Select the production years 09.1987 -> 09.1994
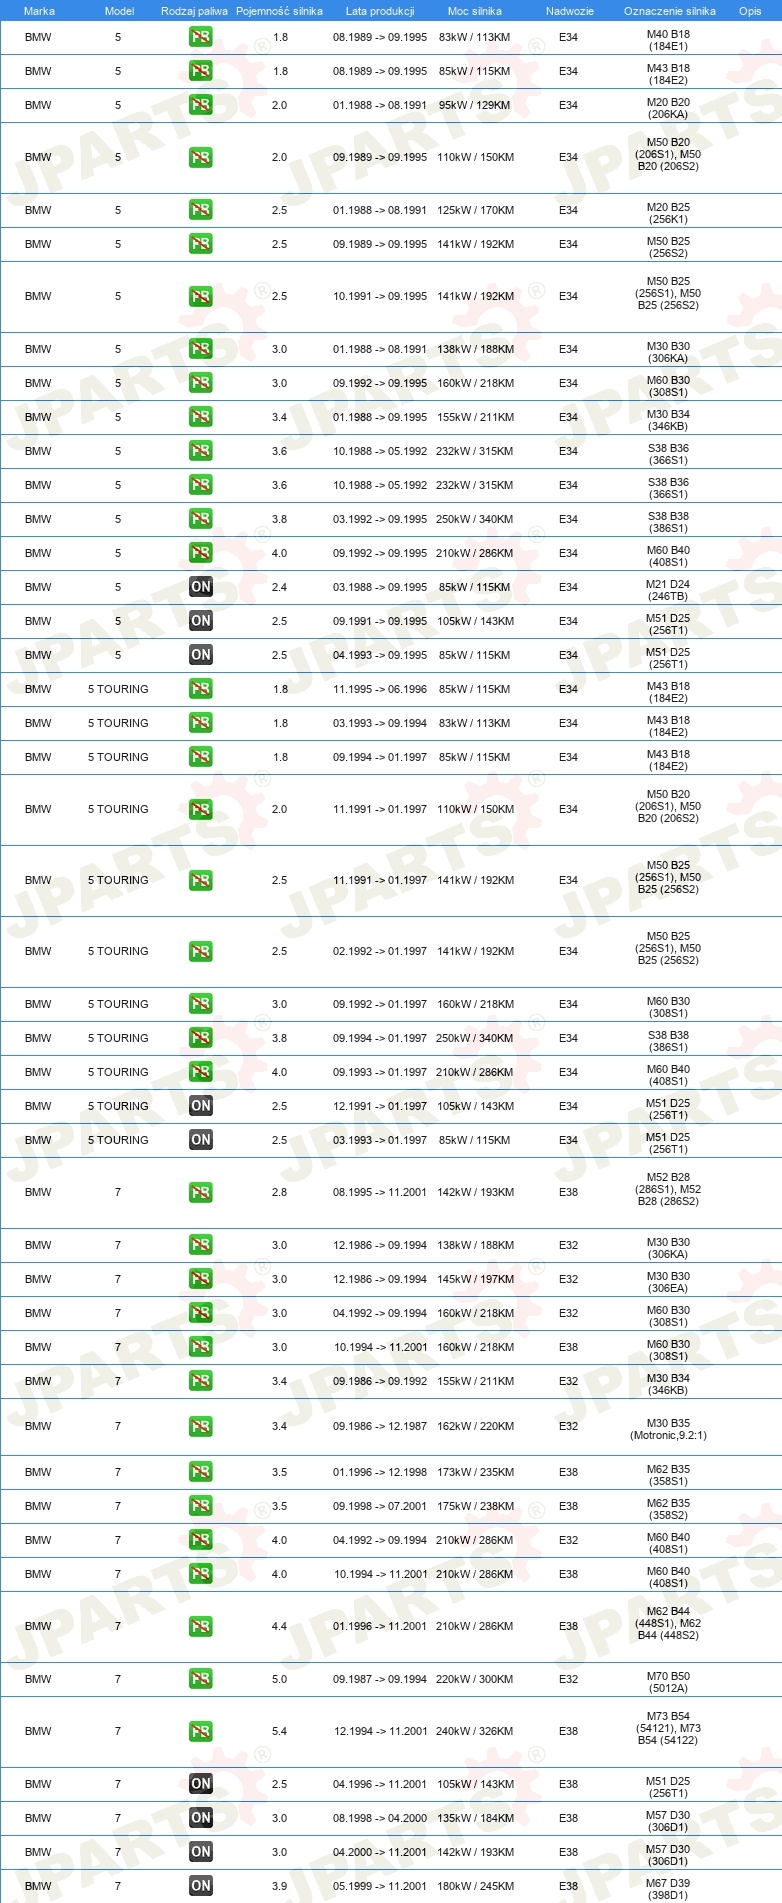The image size is (782, 1903). (x=380, y=1679)
